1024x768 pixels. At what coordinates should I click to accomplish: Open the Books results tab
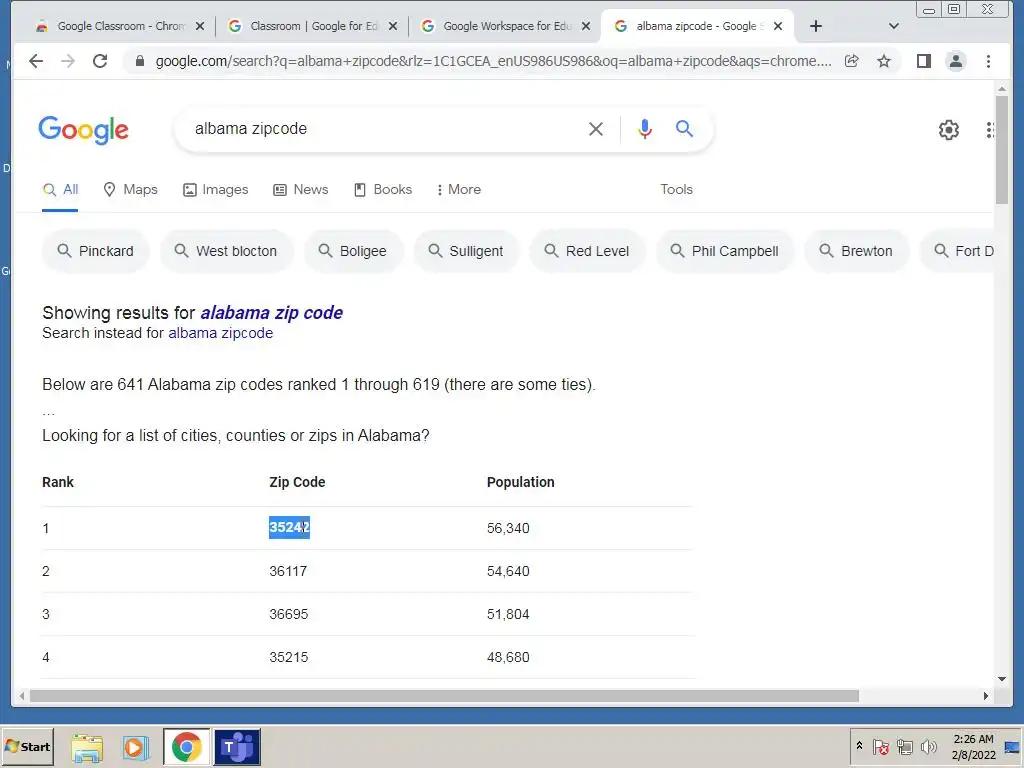[x=383, y=189]
